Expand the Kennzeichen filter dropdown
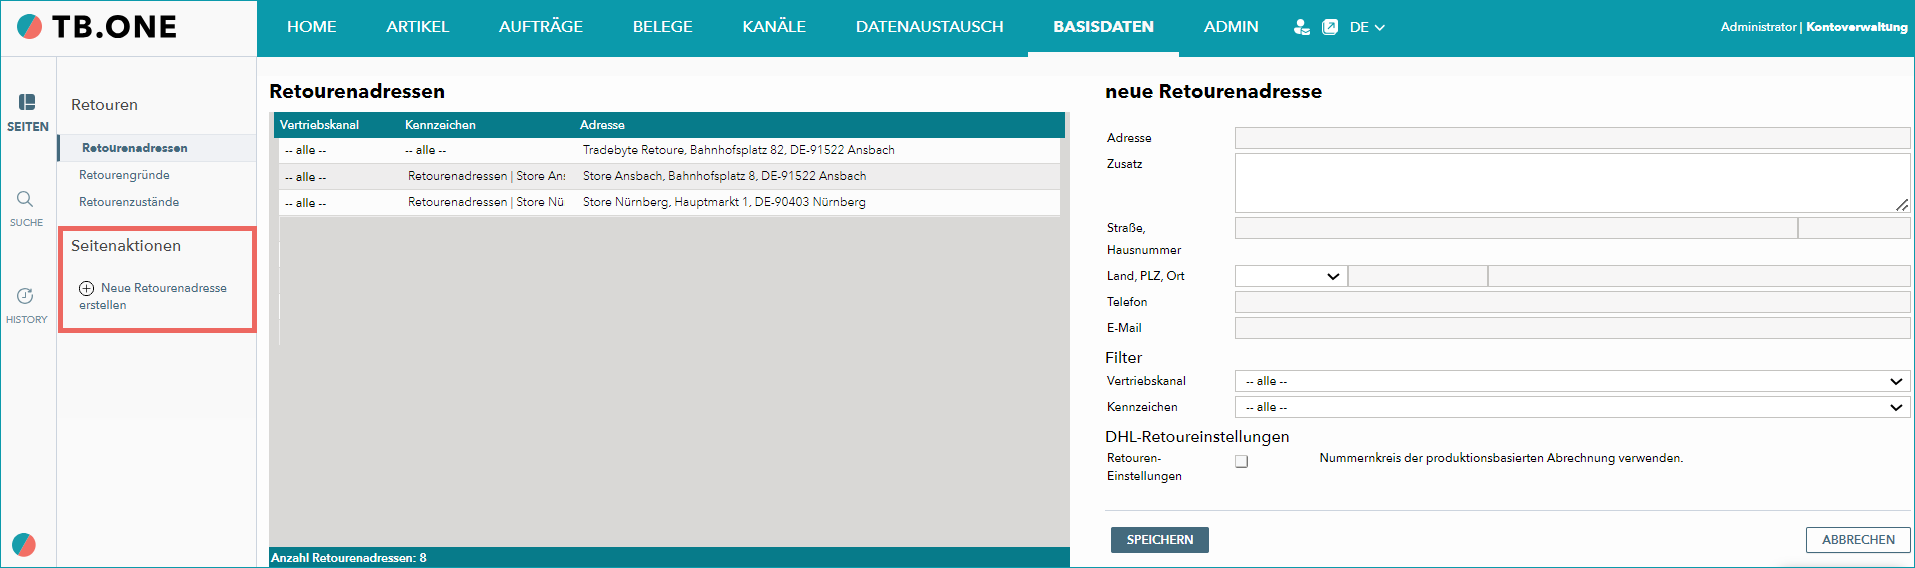Image resolution: width=1915 pixels, height=568 pixels. pos(1572,407)
